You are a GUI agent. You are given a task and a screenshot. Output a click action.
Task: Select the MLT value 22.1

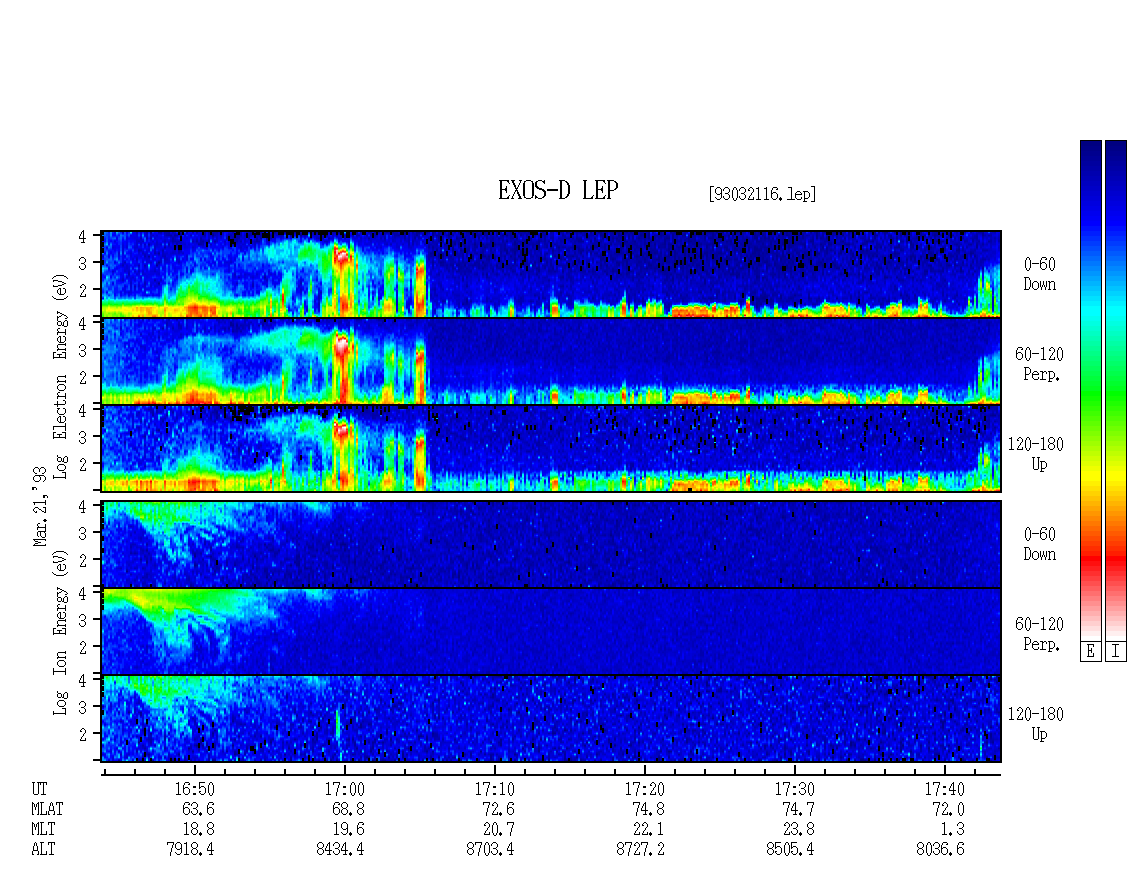648,829
